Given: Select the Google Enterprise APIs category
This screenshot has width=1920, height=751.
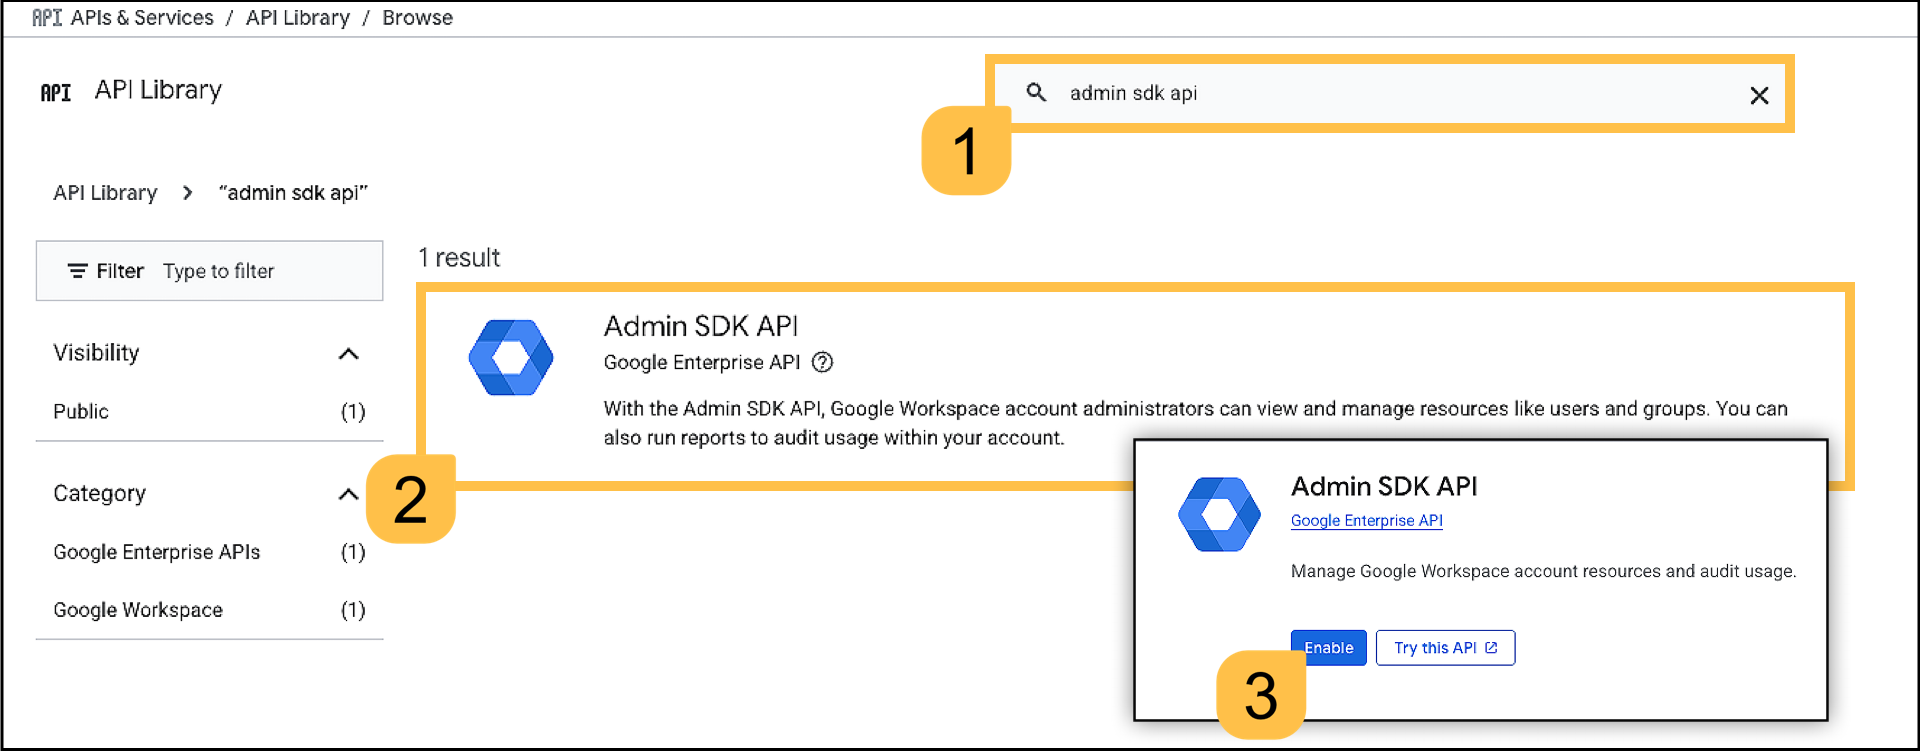Looking at the screenshot, I should tap(157, 552).
